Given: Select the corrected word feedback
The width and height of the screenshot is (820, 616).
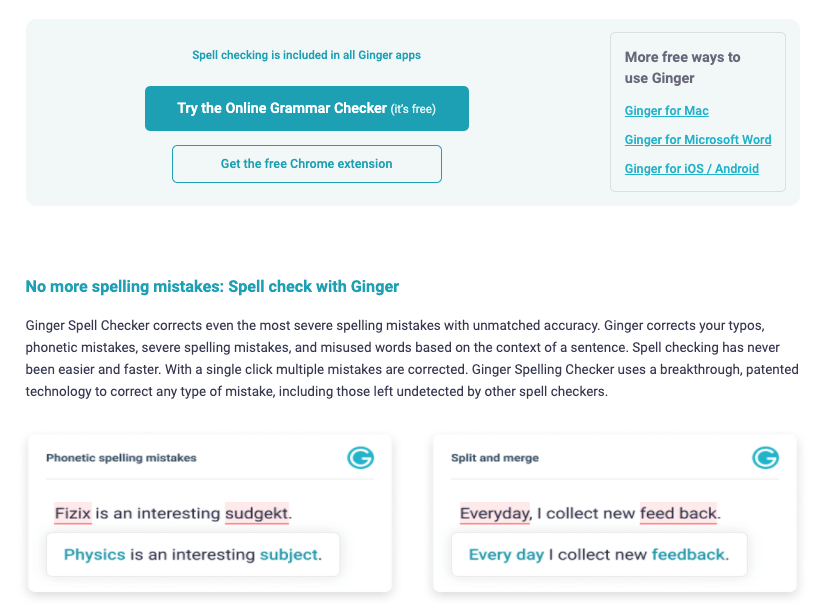Looking at the screenshot, I should tap(688, 554).
